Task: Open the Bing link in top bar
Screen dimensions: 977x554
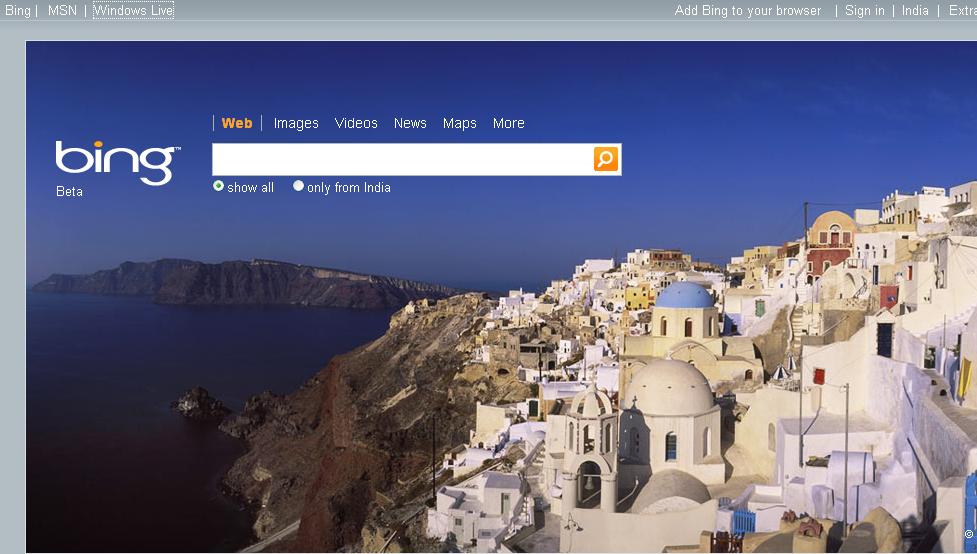Action: [x=17, y=11]
